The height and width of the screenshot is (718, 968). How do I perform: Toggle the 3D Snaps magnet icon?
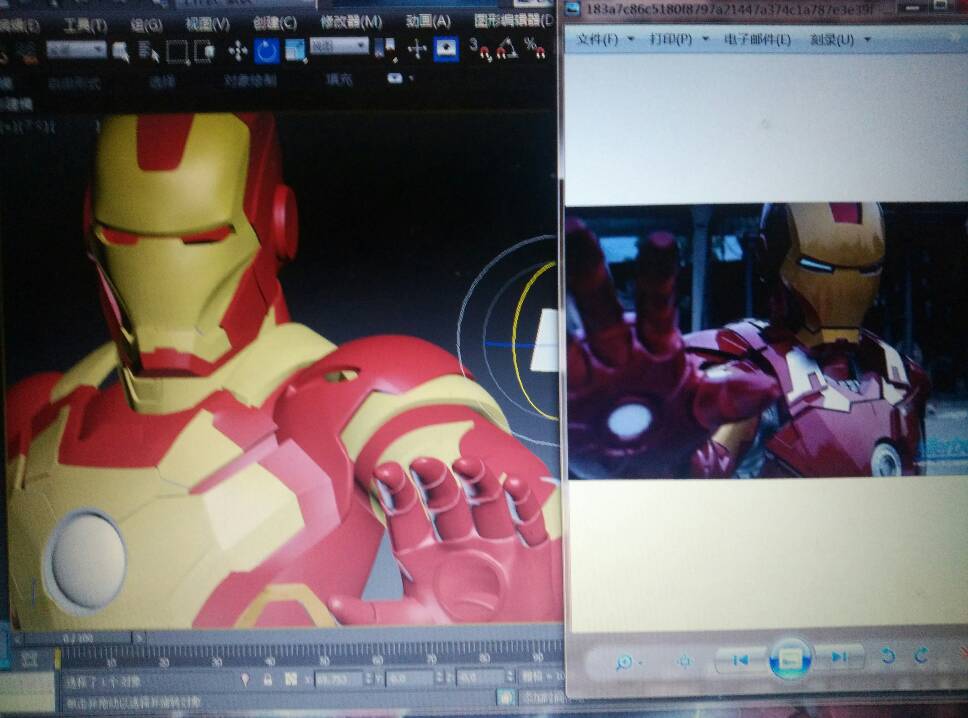(480, 49)
